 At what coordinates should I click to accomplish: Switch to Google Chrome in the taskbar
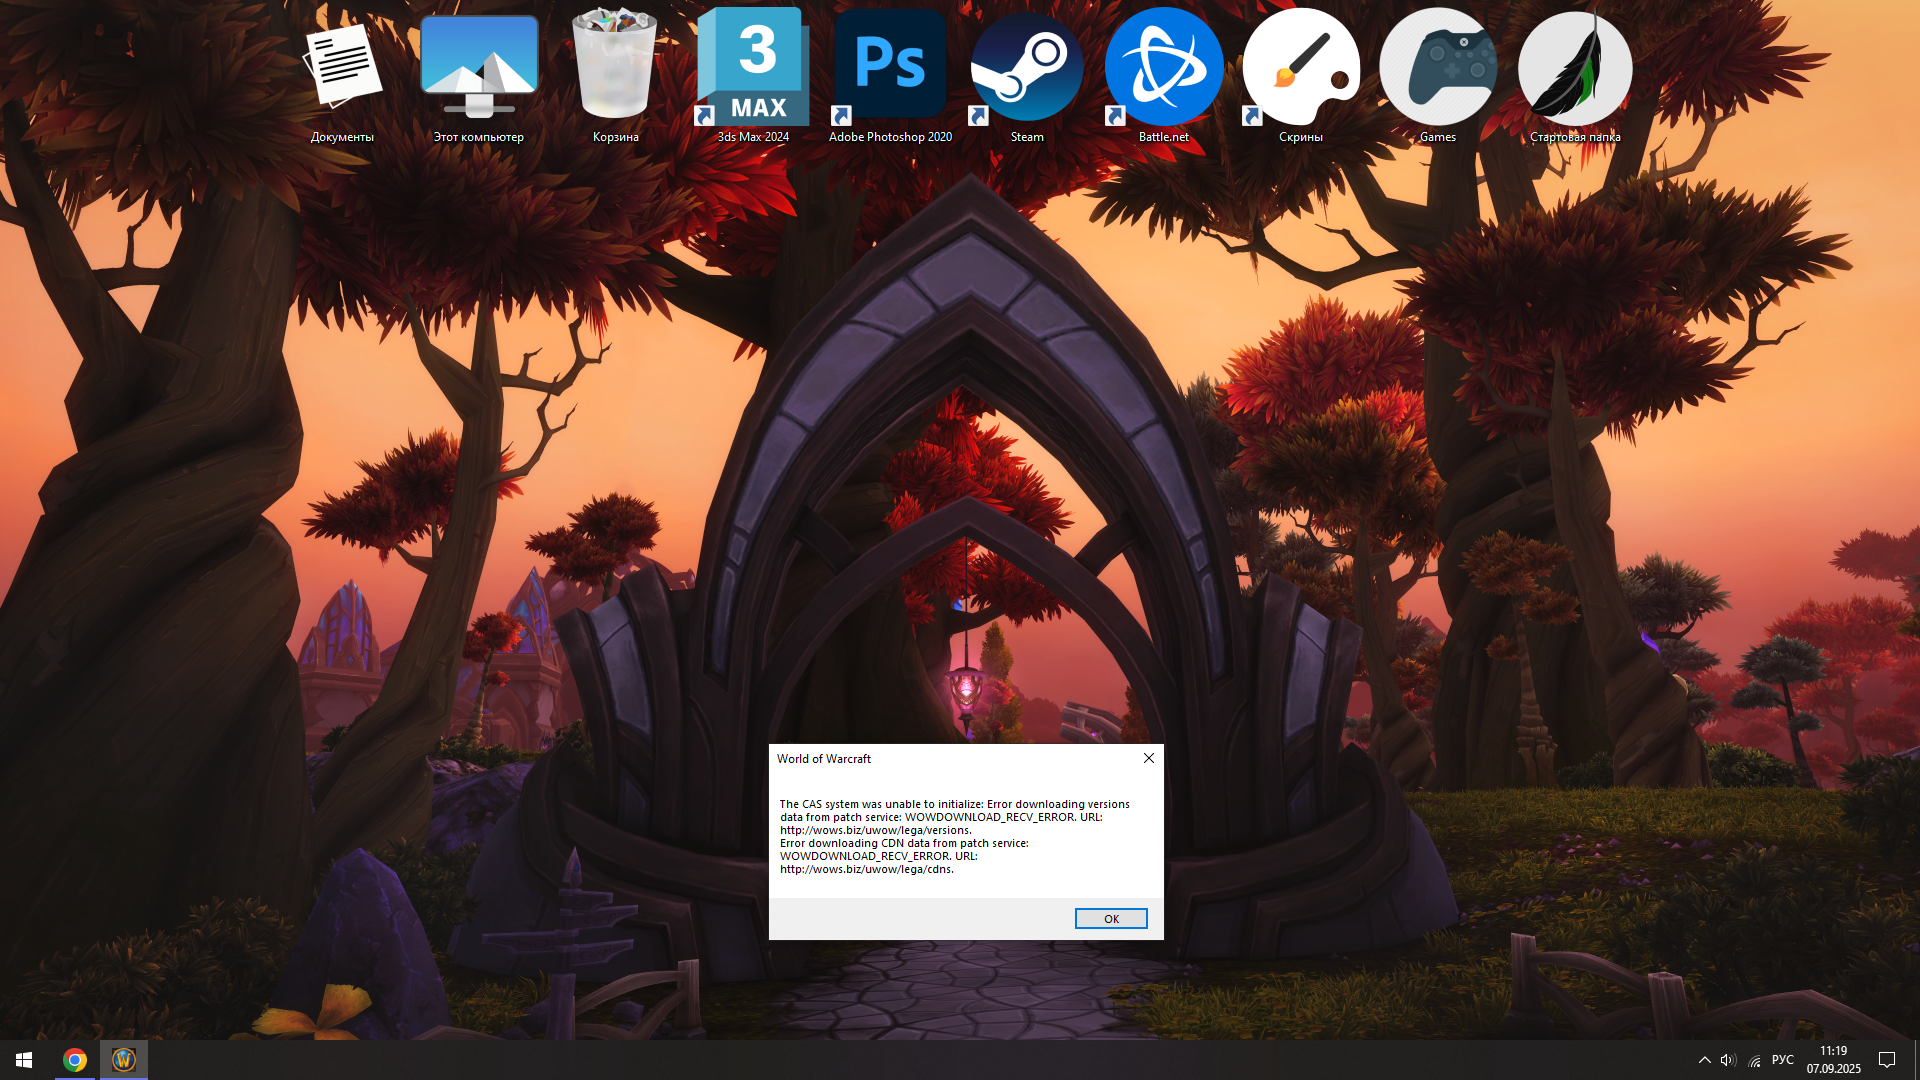tap(75, 1060)
